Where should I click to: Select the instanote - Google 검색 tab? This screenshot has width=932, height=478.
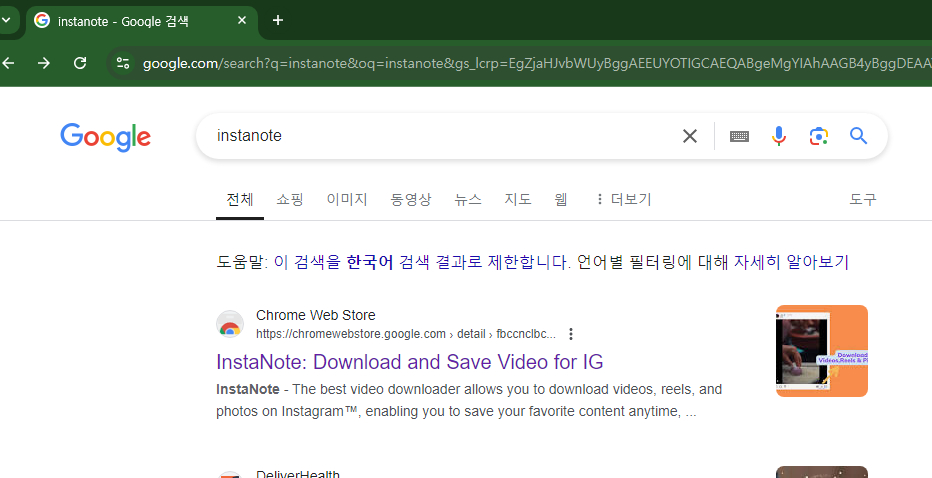tap(141, 21)
